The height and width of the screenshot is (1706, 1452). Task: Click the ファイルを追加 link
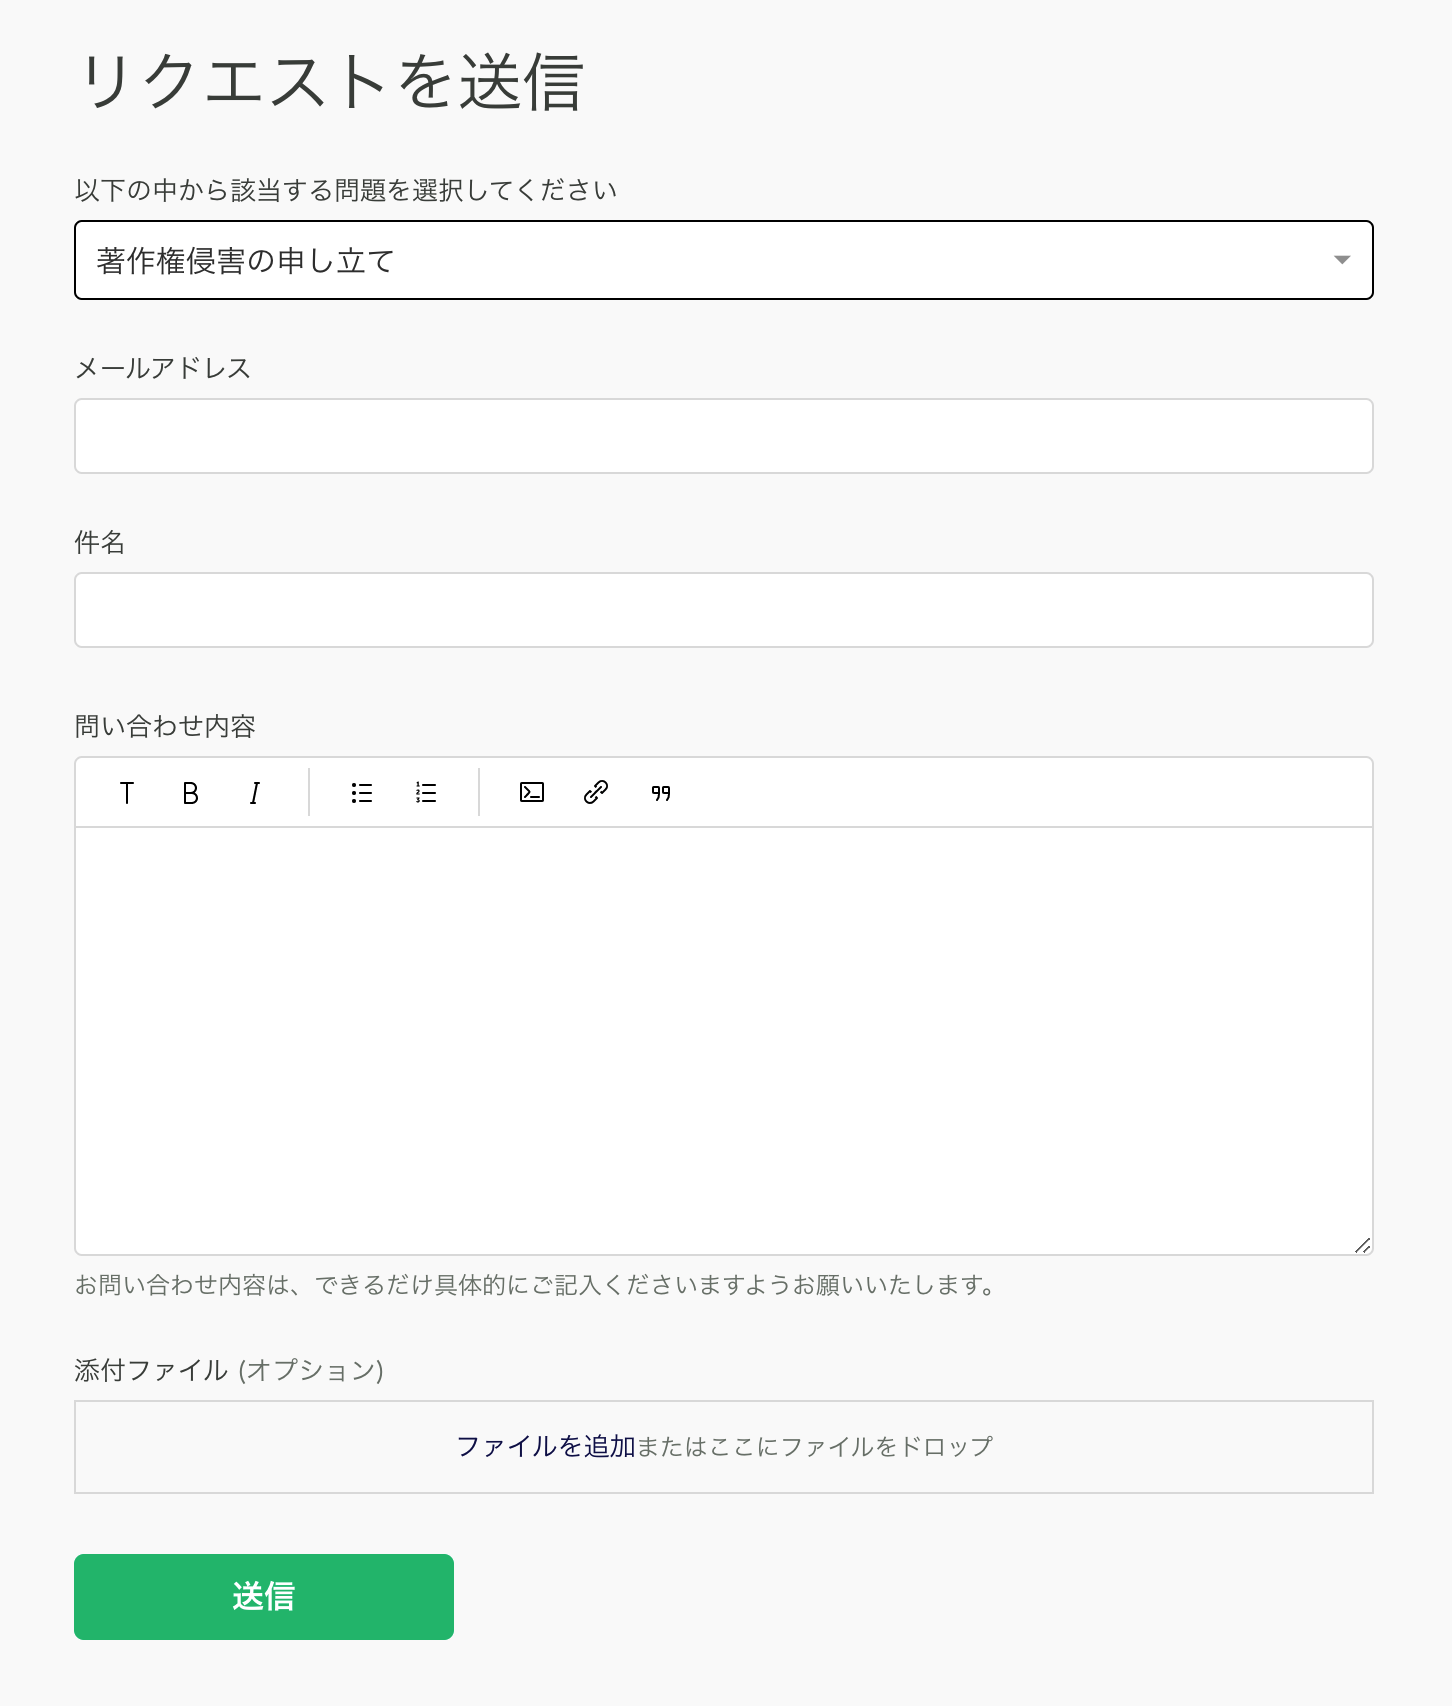click(x=546, y=1447)
